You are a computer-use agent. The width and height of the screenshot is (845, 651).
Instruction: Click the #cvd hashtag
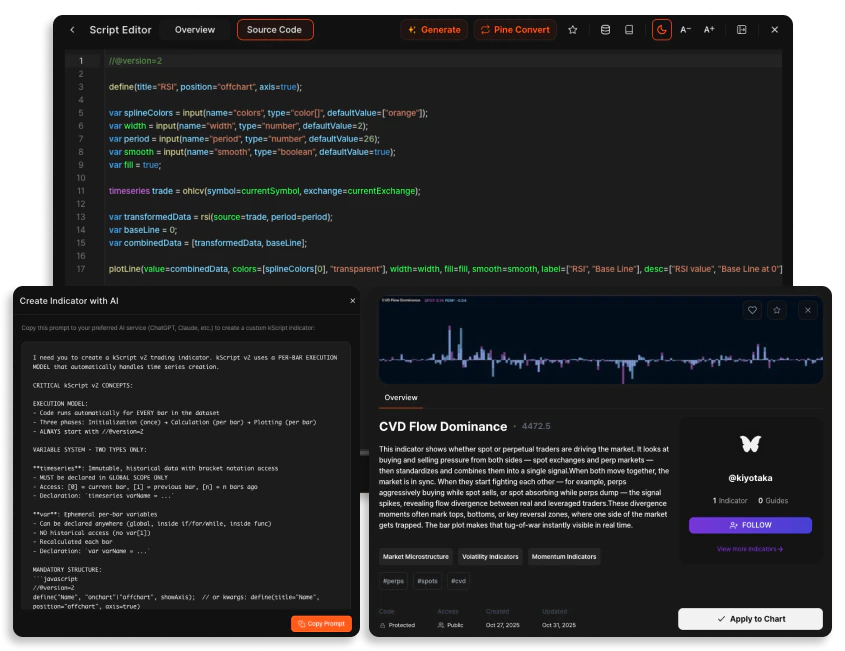459,581
